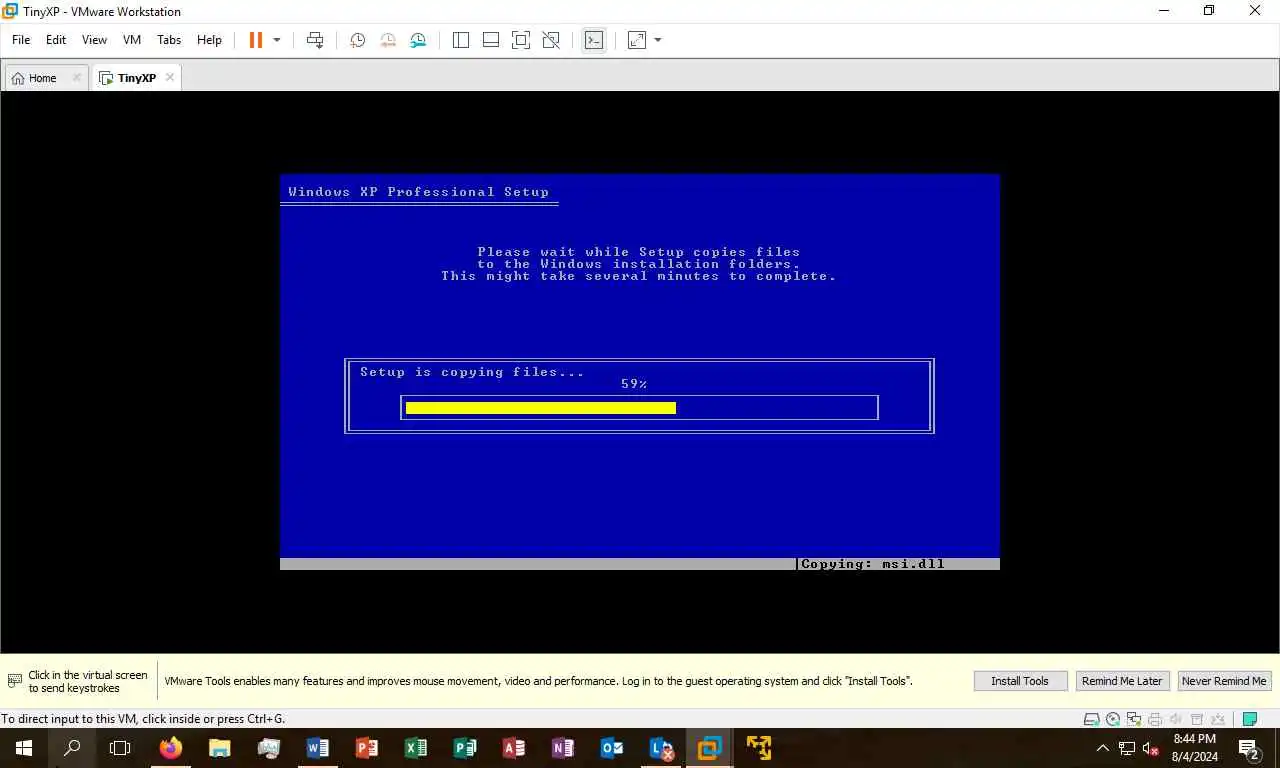Viewport: 1280px width, 768px height.
Task: Click the printer device status icon
Action: (x=1155, y=719)
